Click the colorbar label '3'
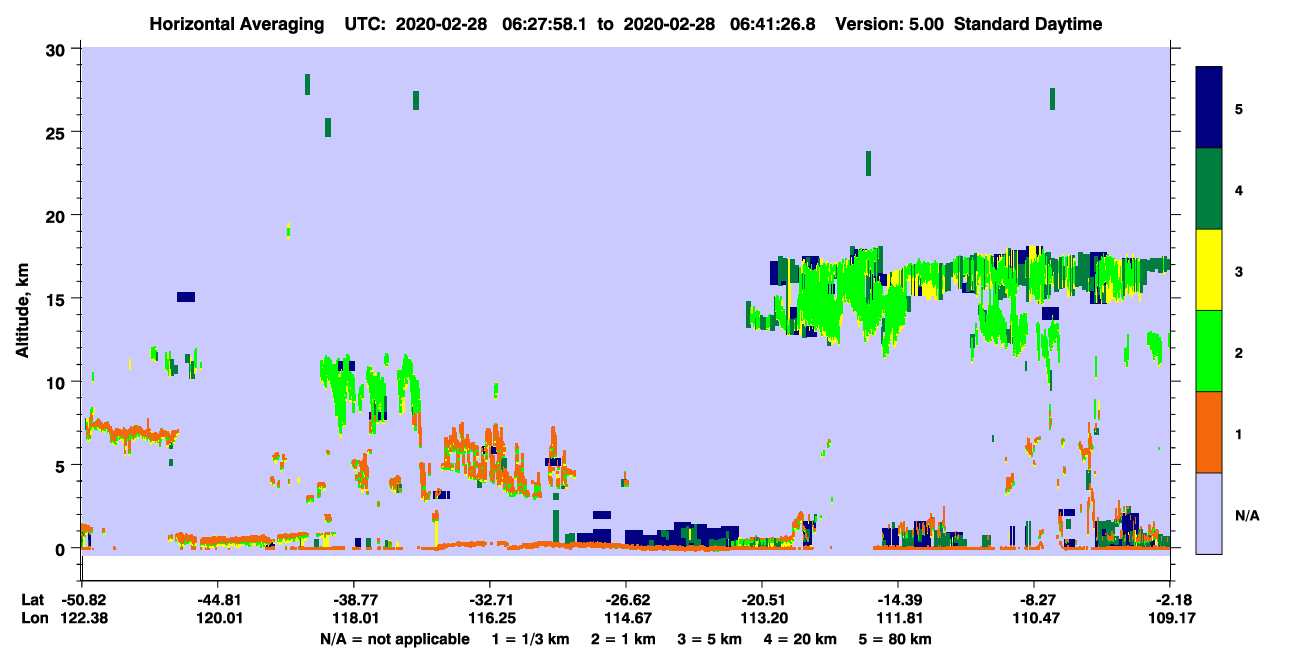This screenshot has height=667, width=1300. [x=1239, y=270]
